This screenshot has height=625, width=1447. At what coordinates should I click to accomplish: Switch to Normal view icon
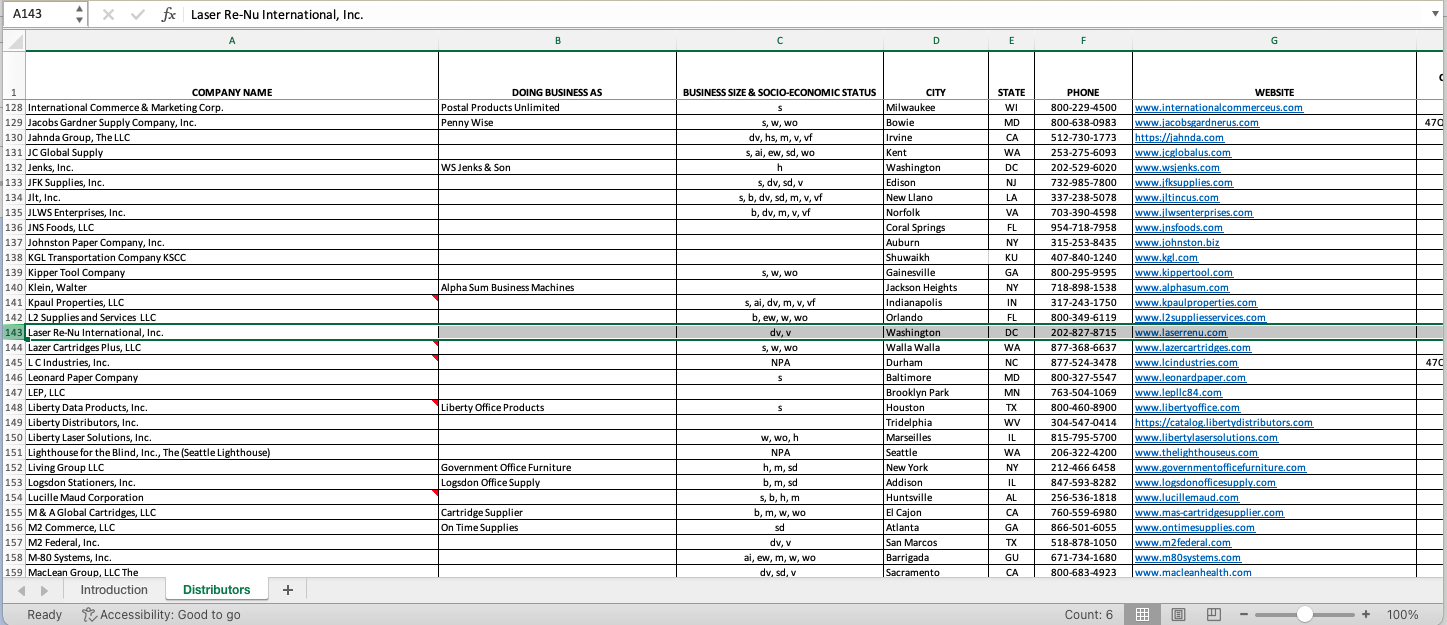(x=1142, y=615)
